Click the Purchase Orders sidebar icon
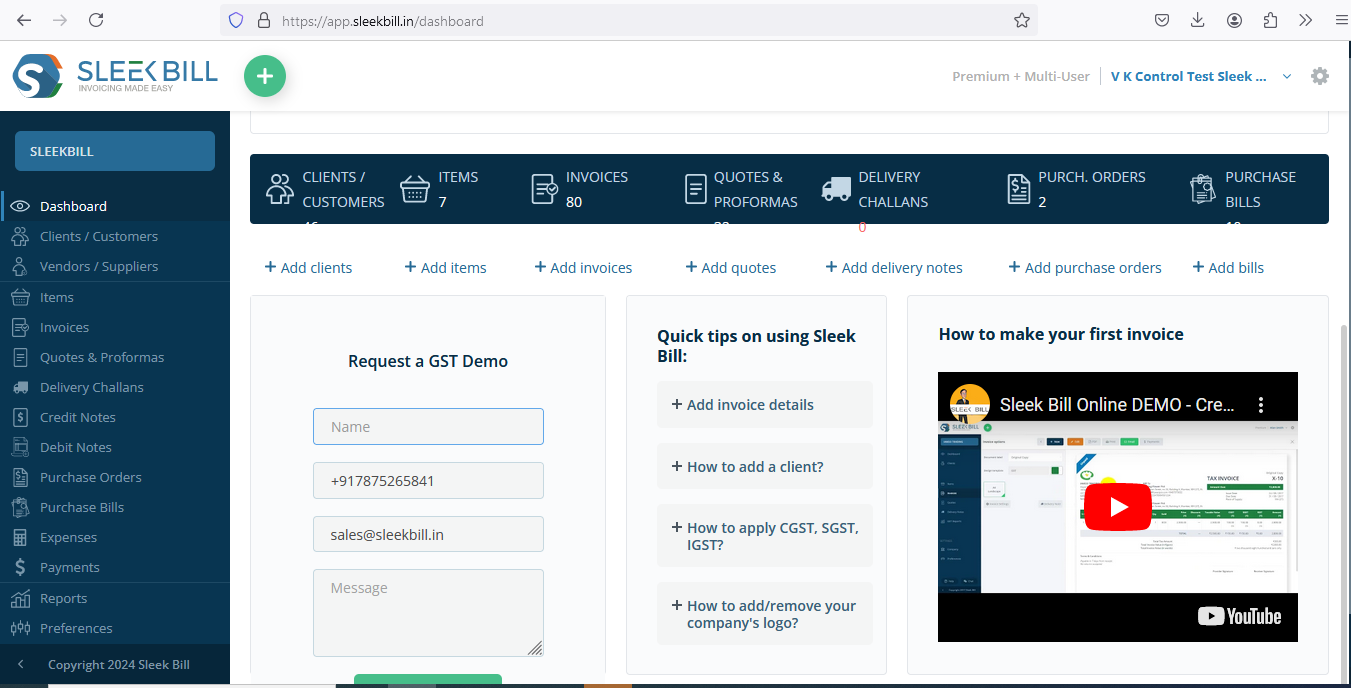Viewport: 1351px width, 688px height. coord(20,477)
